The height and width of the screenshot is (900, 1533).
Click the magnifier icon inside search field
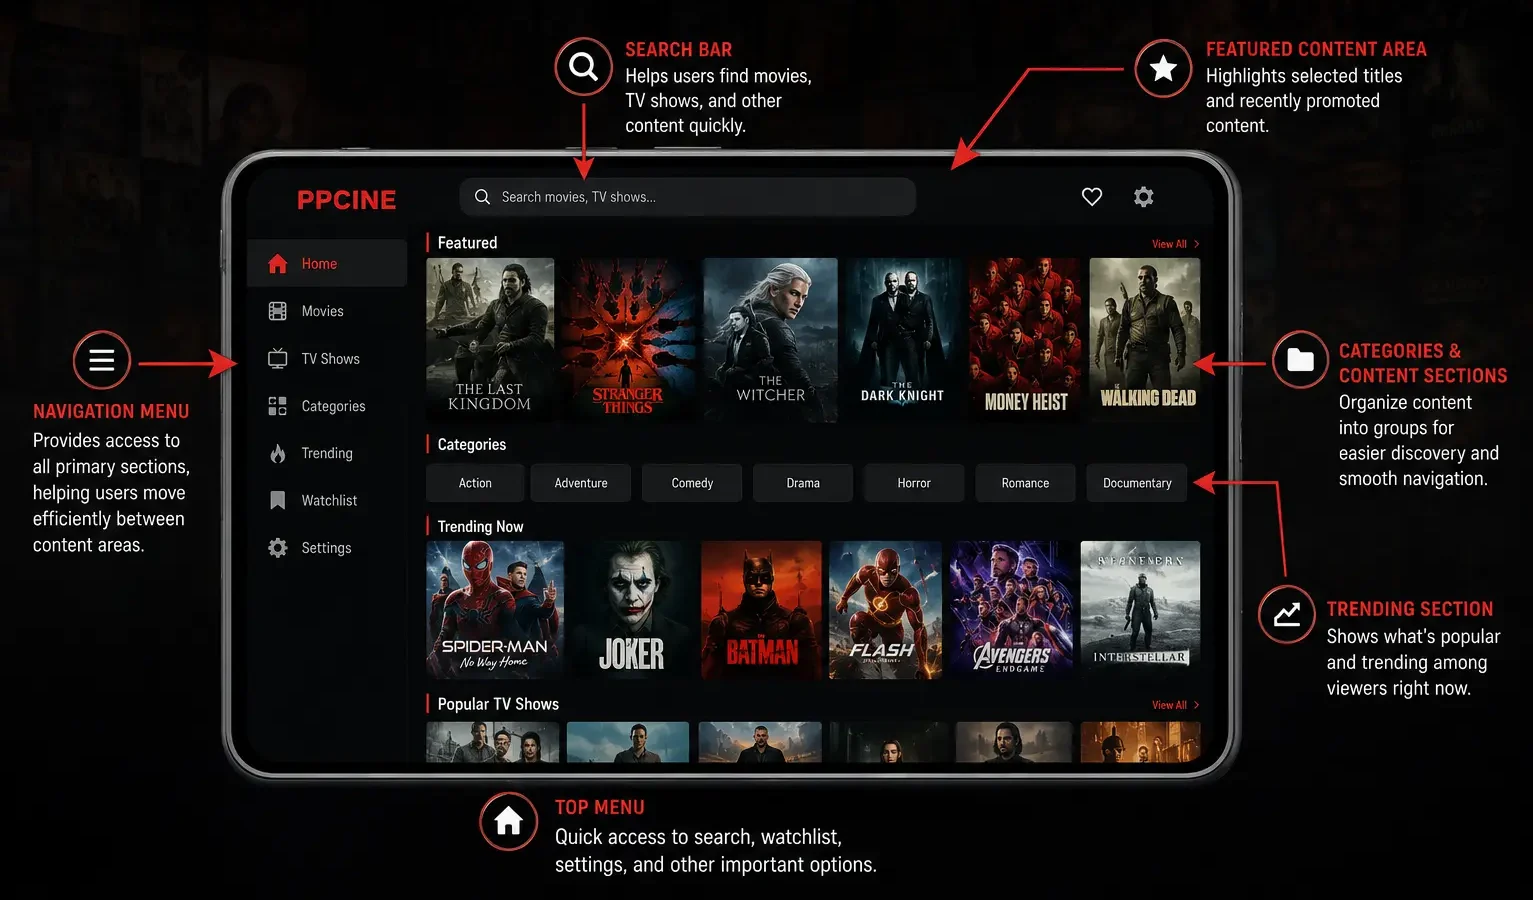(482, 197)
